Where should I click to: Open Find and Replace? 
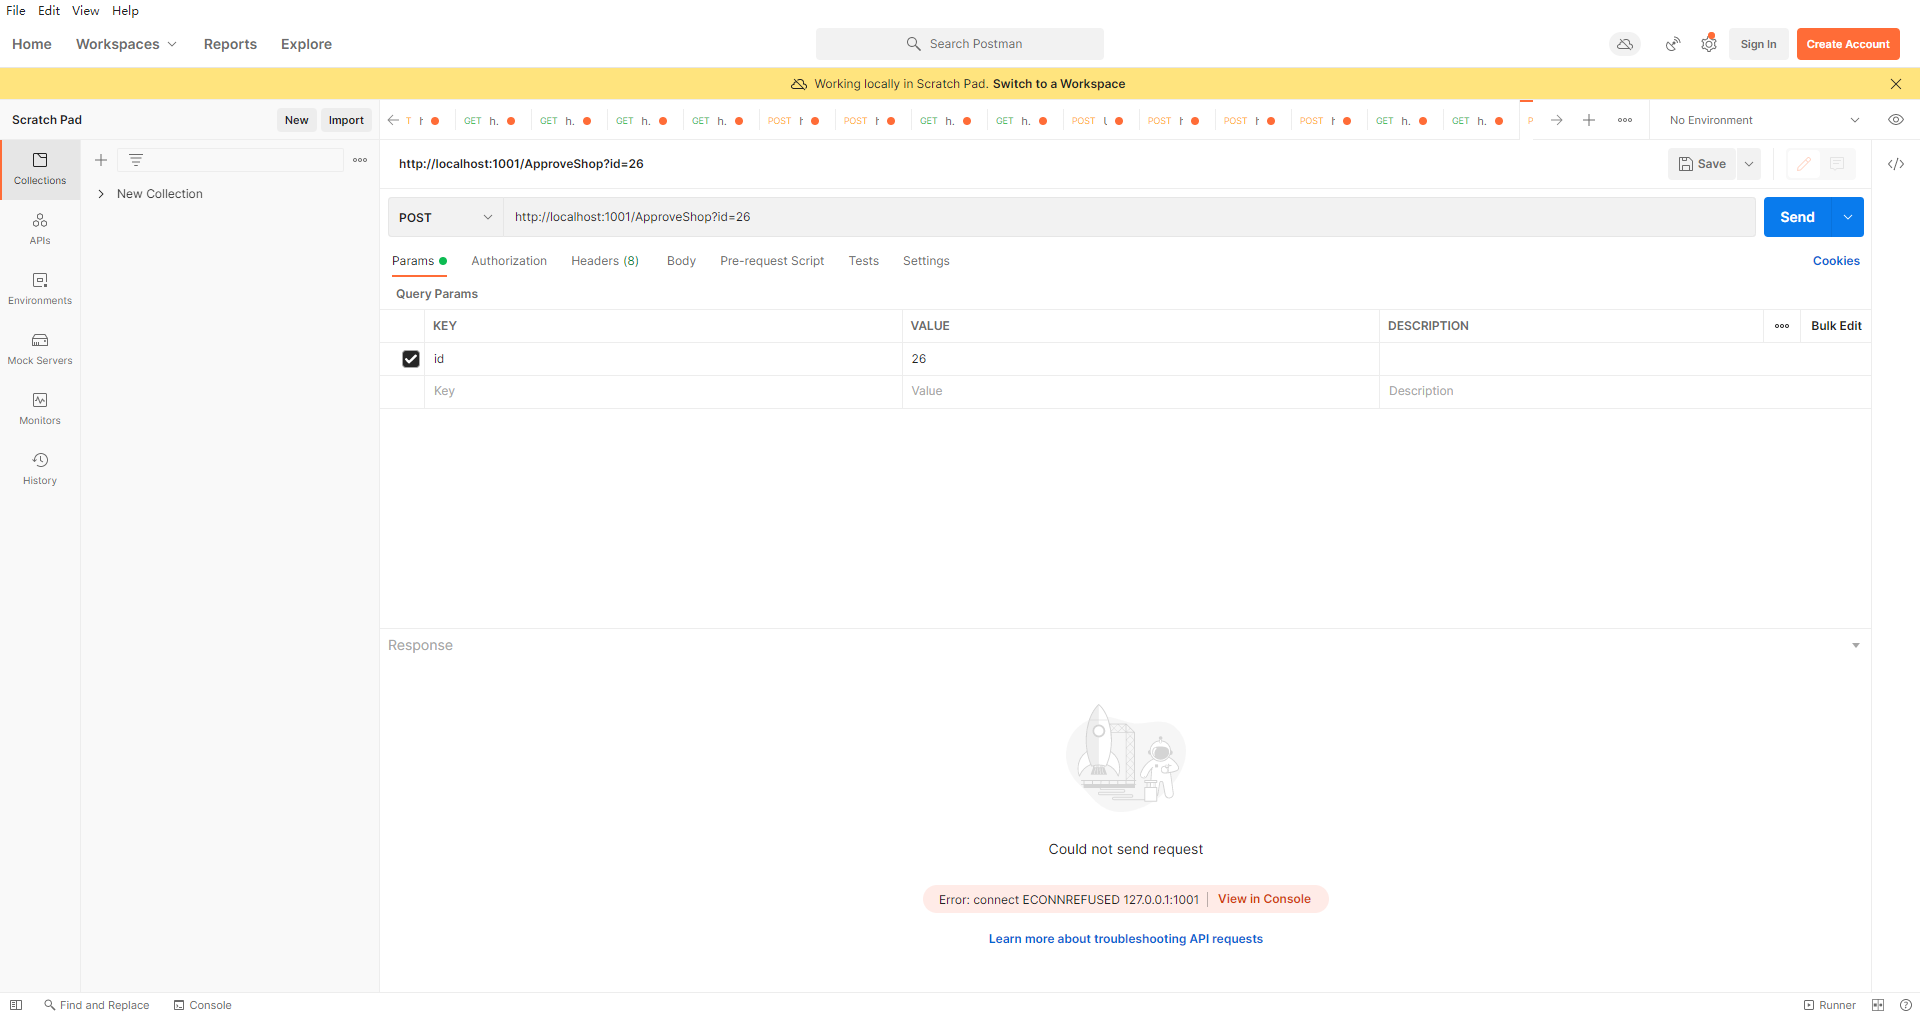coord(96,1005)
